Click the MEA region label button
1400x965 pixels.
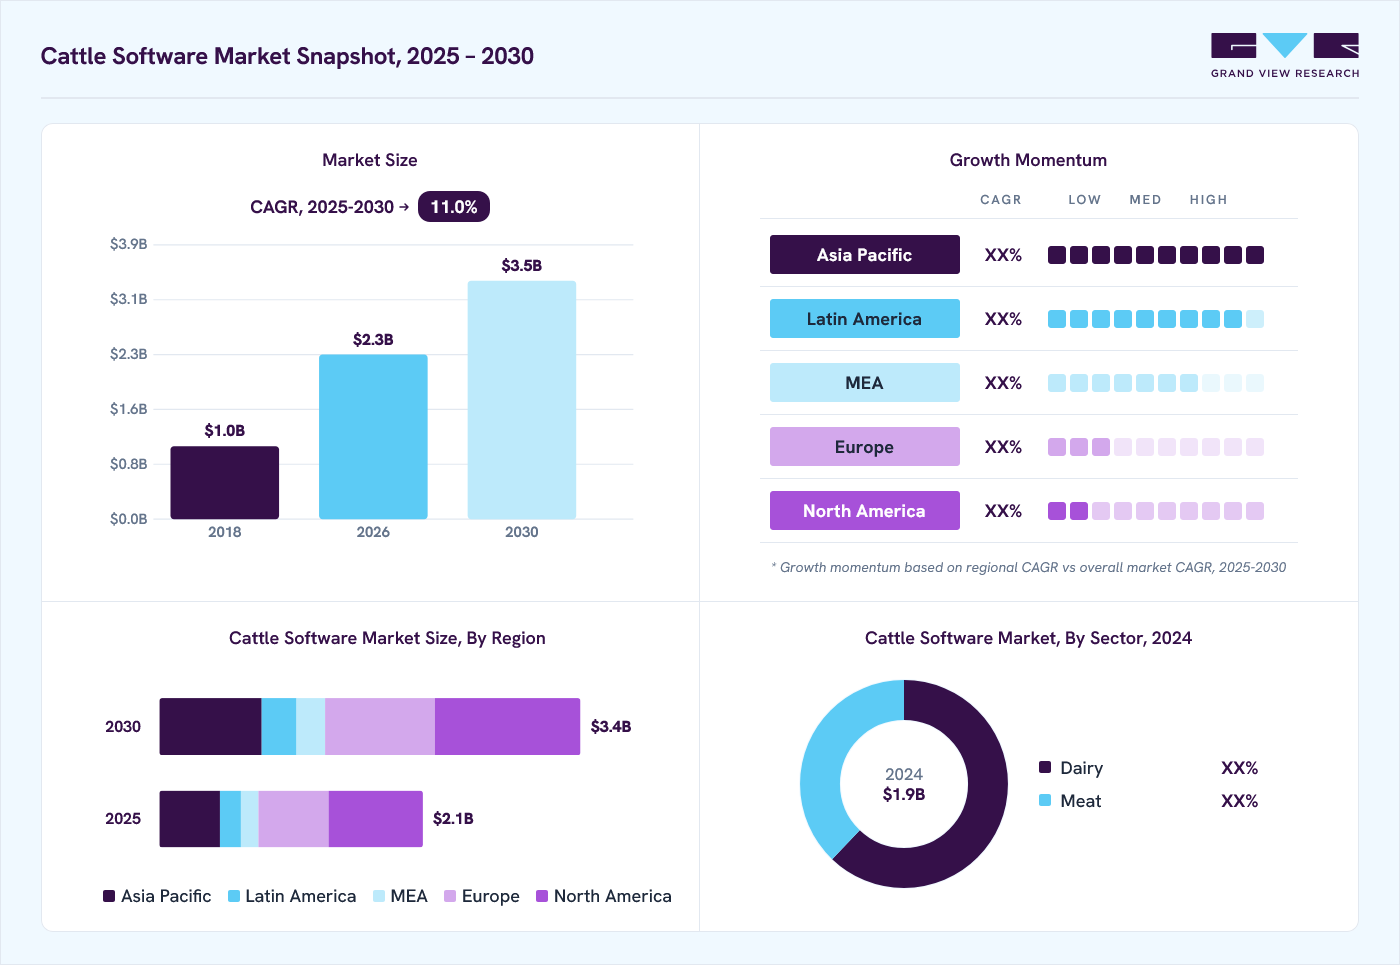[x=865, y=383]
